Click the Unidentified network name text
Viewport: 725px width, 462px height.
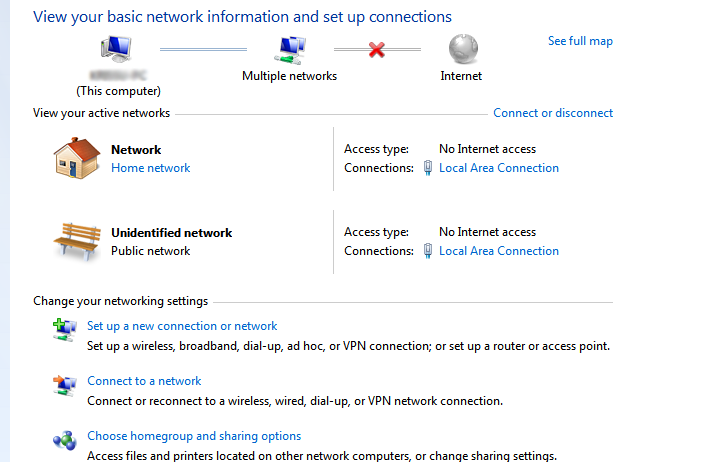tap(171, 233)
